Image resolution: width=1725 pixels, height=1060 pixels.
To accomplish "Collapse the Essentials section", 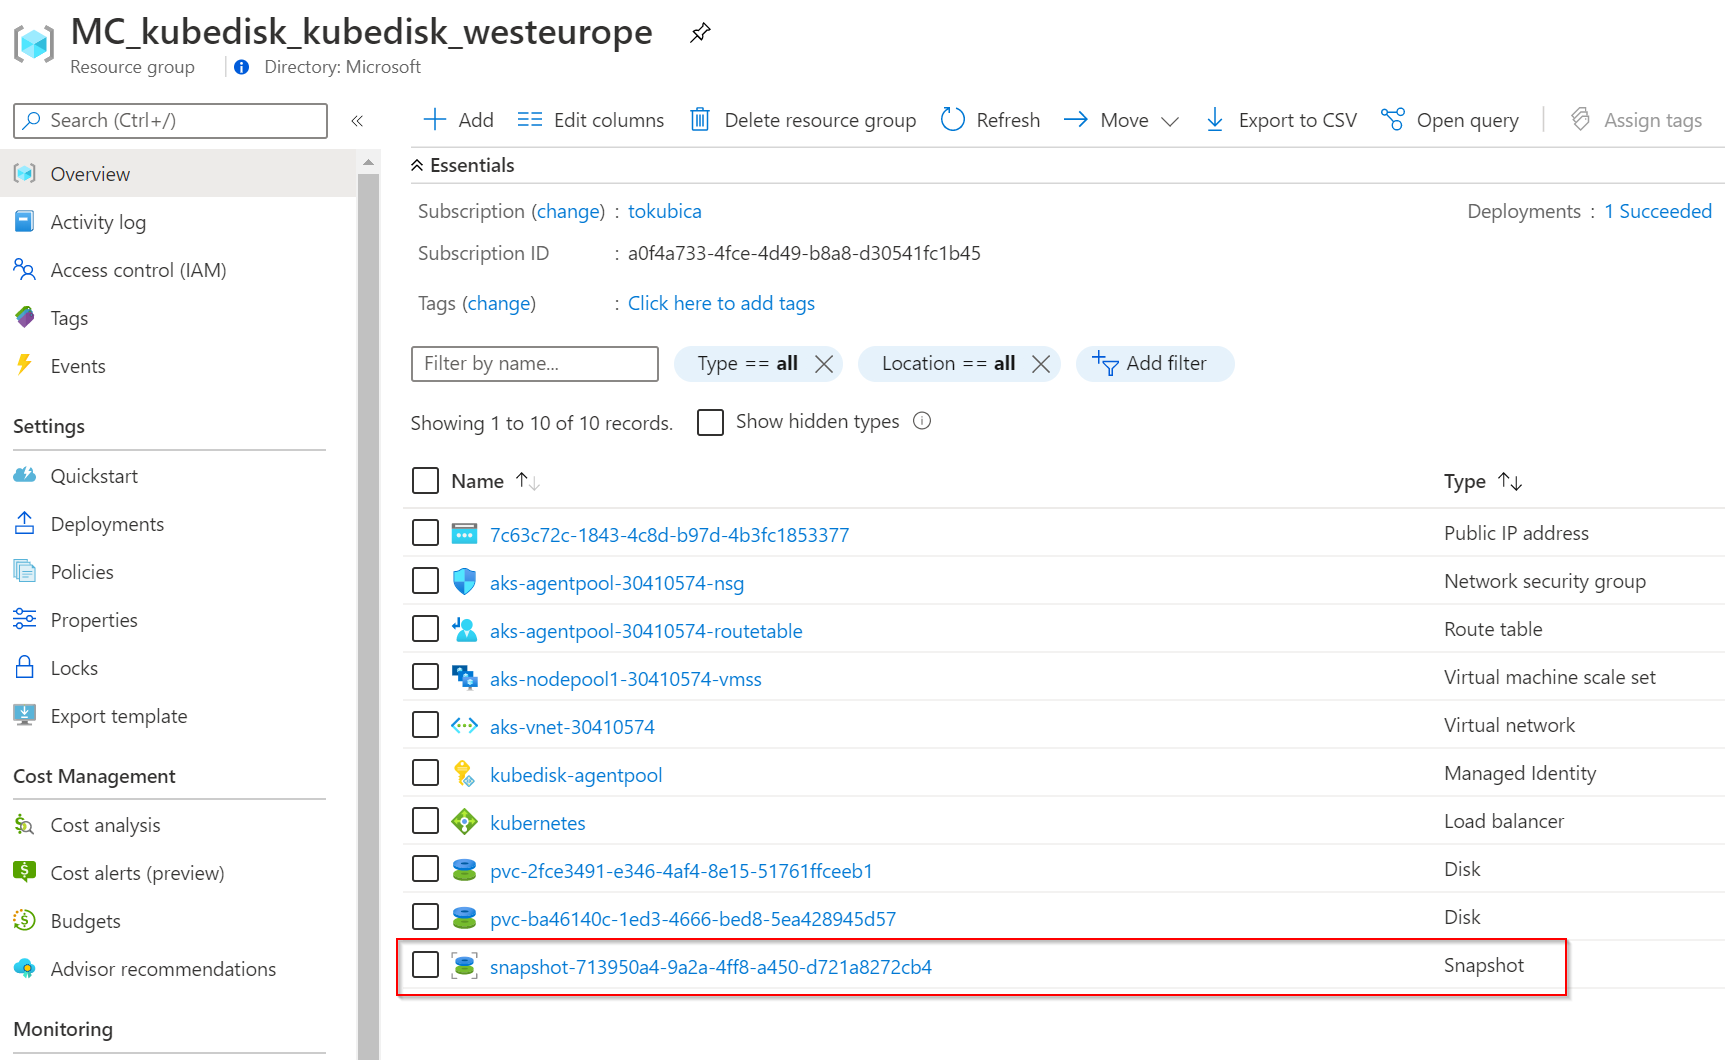I will point(417,165).
